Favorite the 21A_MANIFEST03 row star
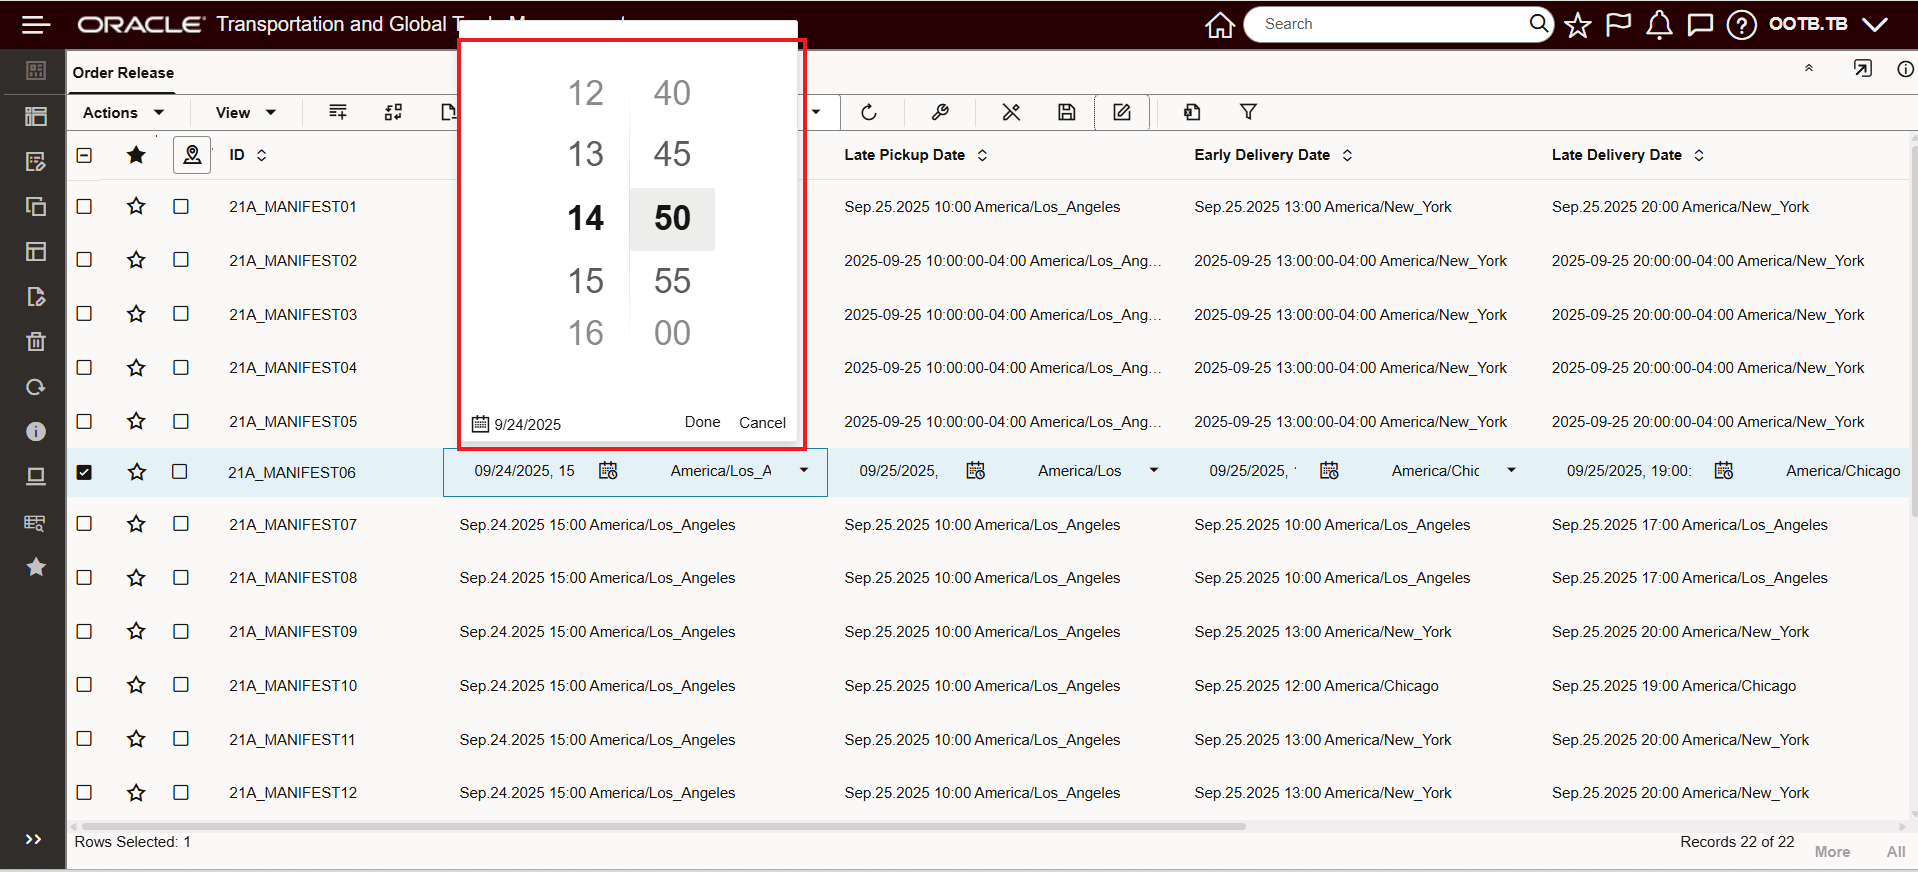 (136, 314)
